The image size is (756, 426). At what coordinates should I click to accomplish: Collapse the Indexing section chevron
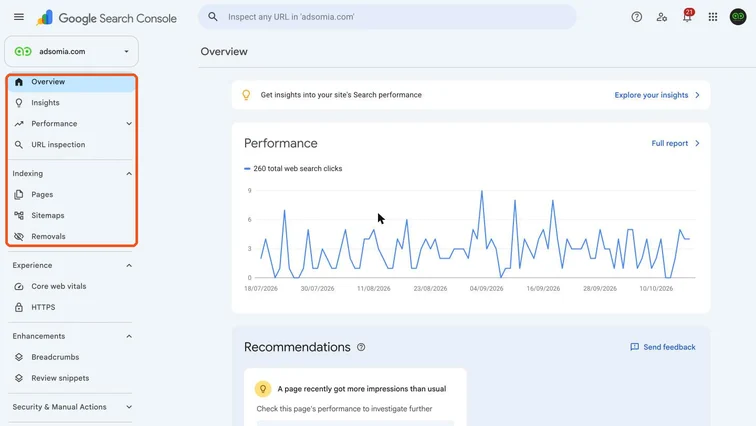(129, 173)
